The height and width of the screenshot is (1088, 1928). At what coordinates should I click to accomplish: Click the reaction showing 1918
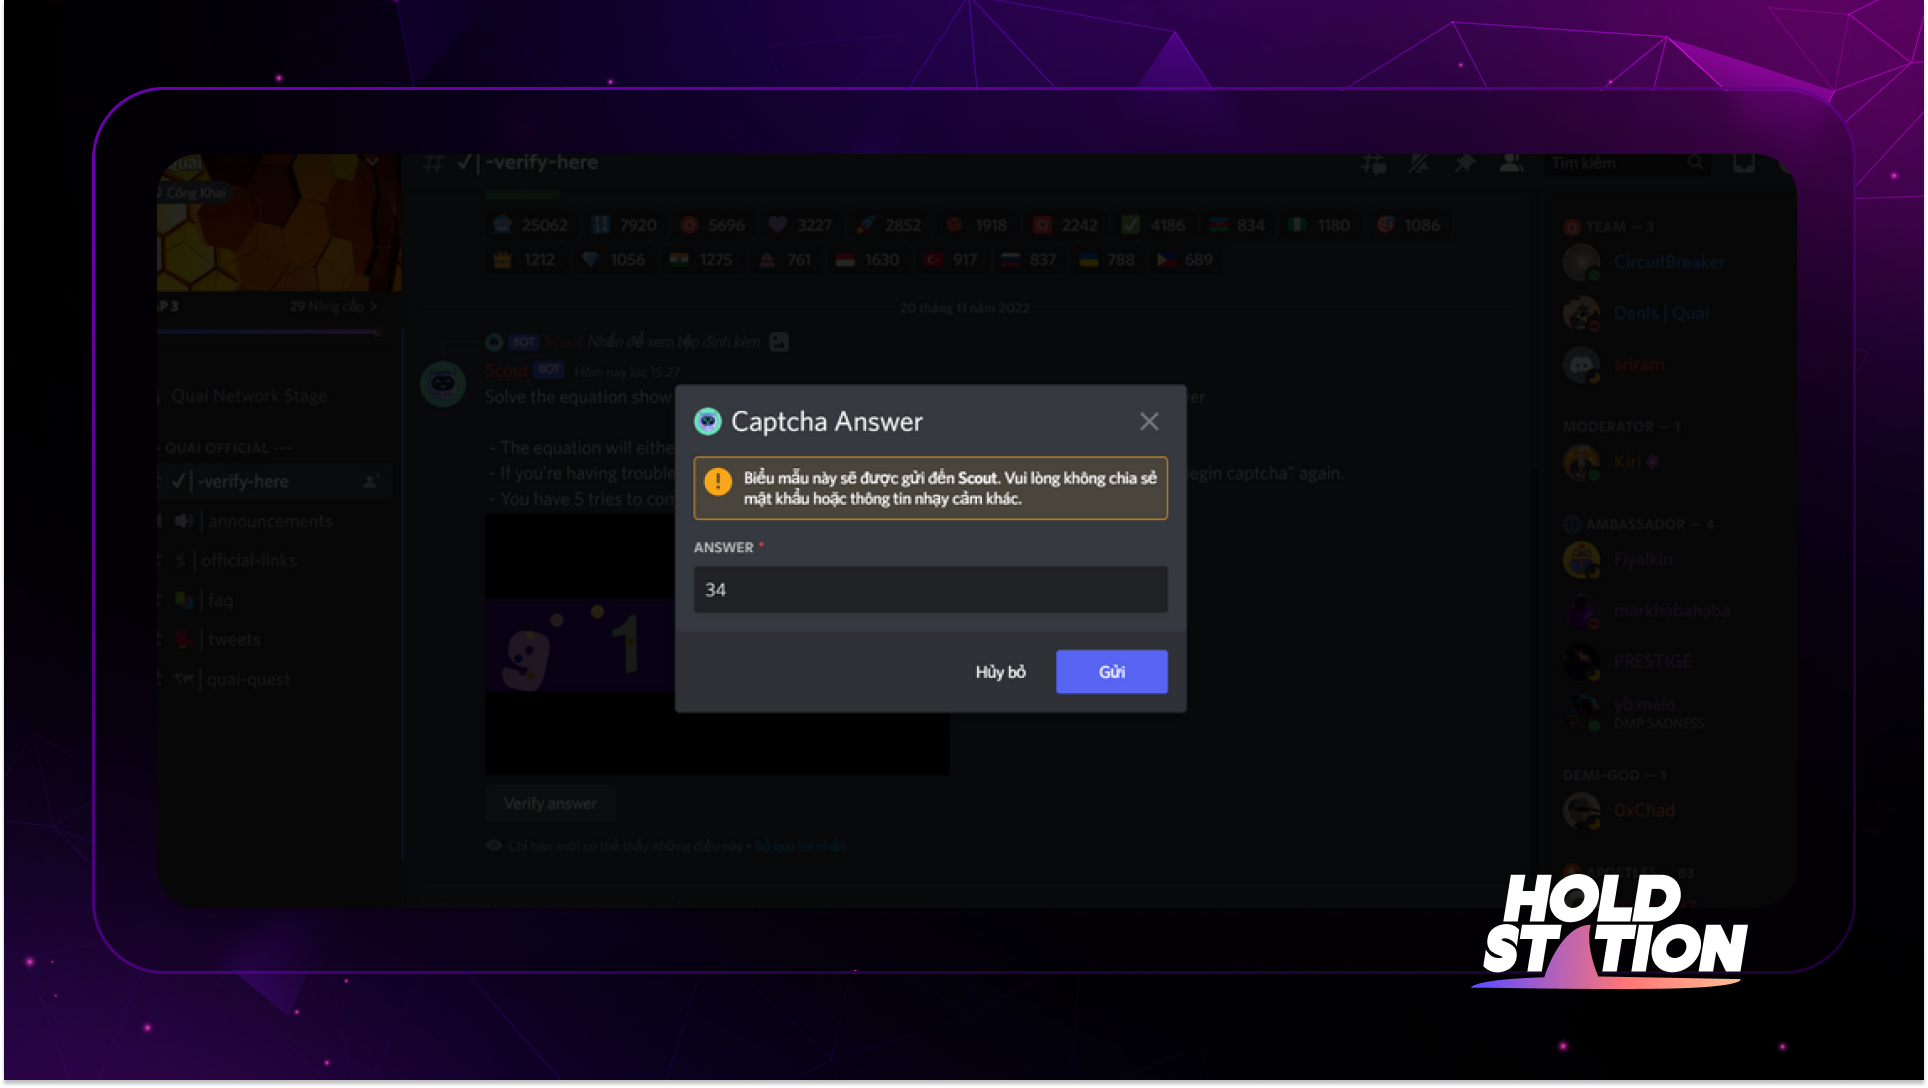tap(977, 225)
